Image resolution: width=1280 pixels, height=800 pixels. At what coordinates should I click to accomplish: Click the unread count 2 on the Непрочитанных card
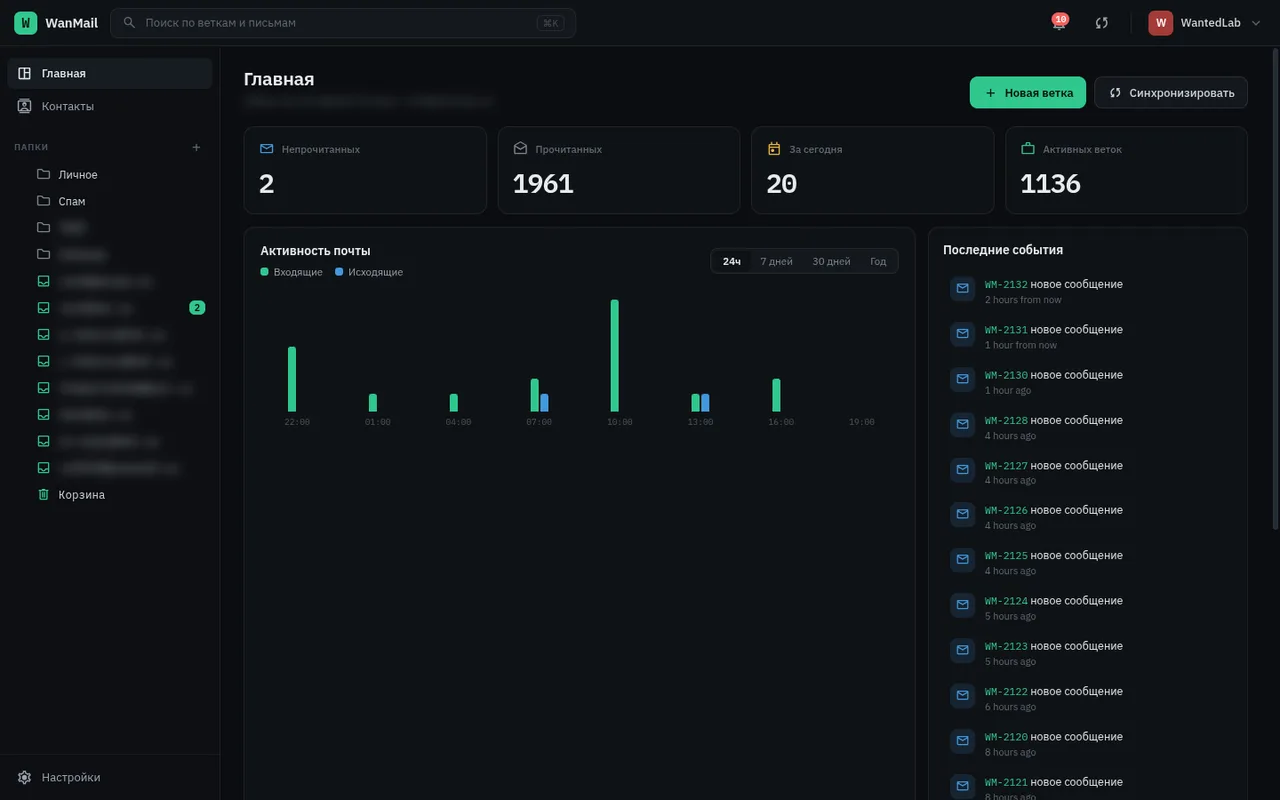(x=267, y=184)
